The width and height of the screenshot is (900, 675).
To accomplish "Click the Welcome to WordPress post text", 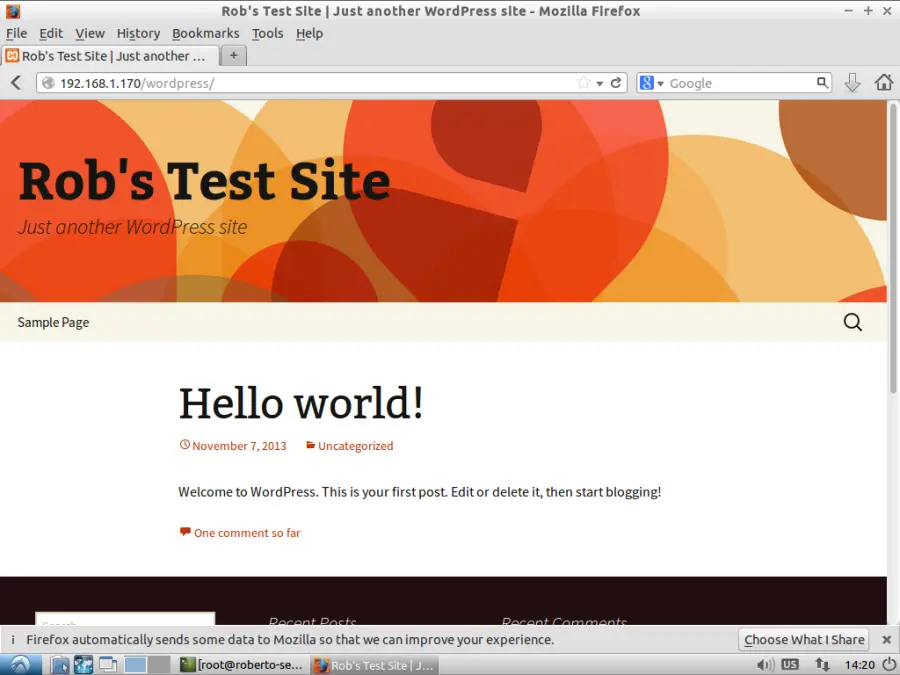I will [x=420, y=492].
